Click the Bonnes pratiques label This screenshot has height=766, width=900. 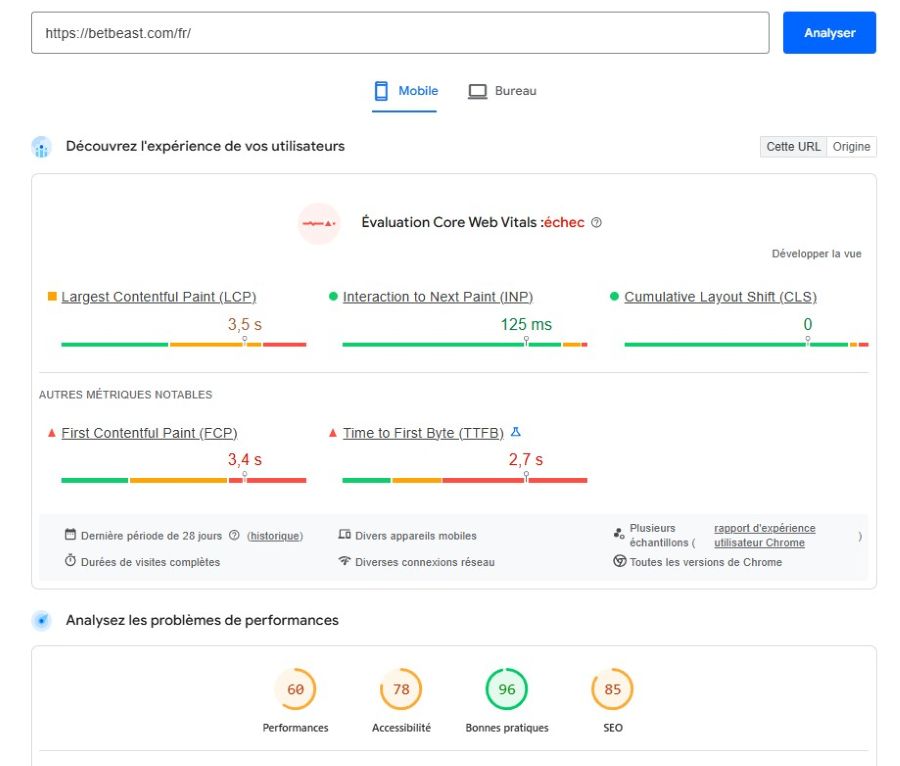point(507,728)
